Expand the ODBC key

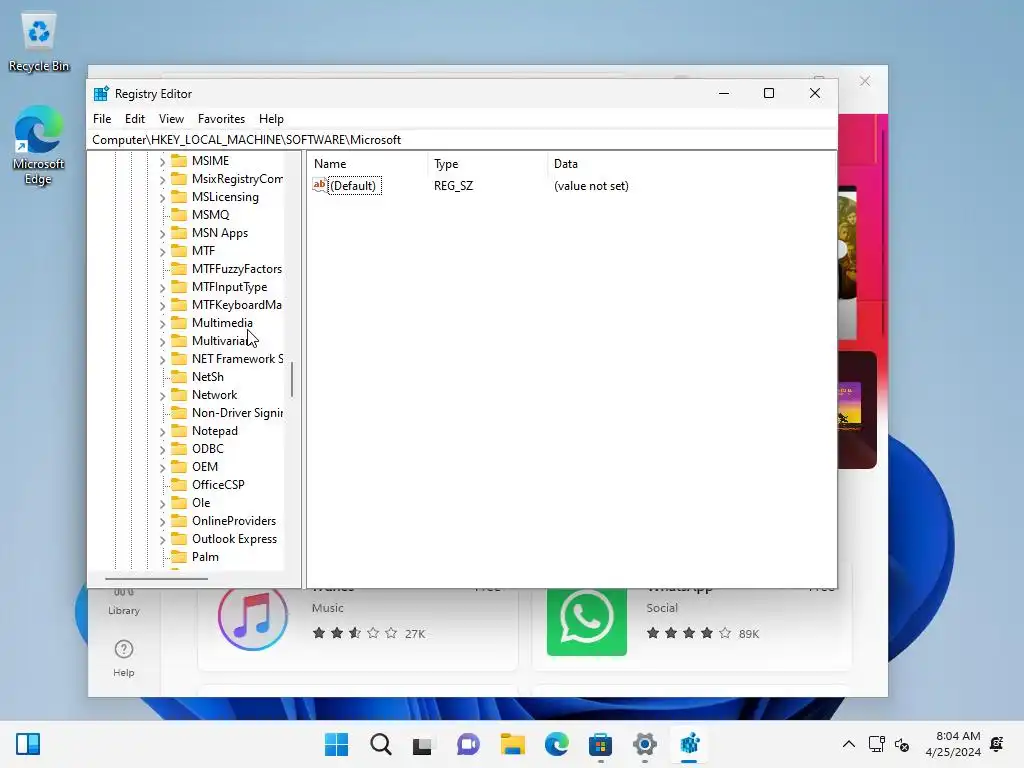(x=163, y=449)
